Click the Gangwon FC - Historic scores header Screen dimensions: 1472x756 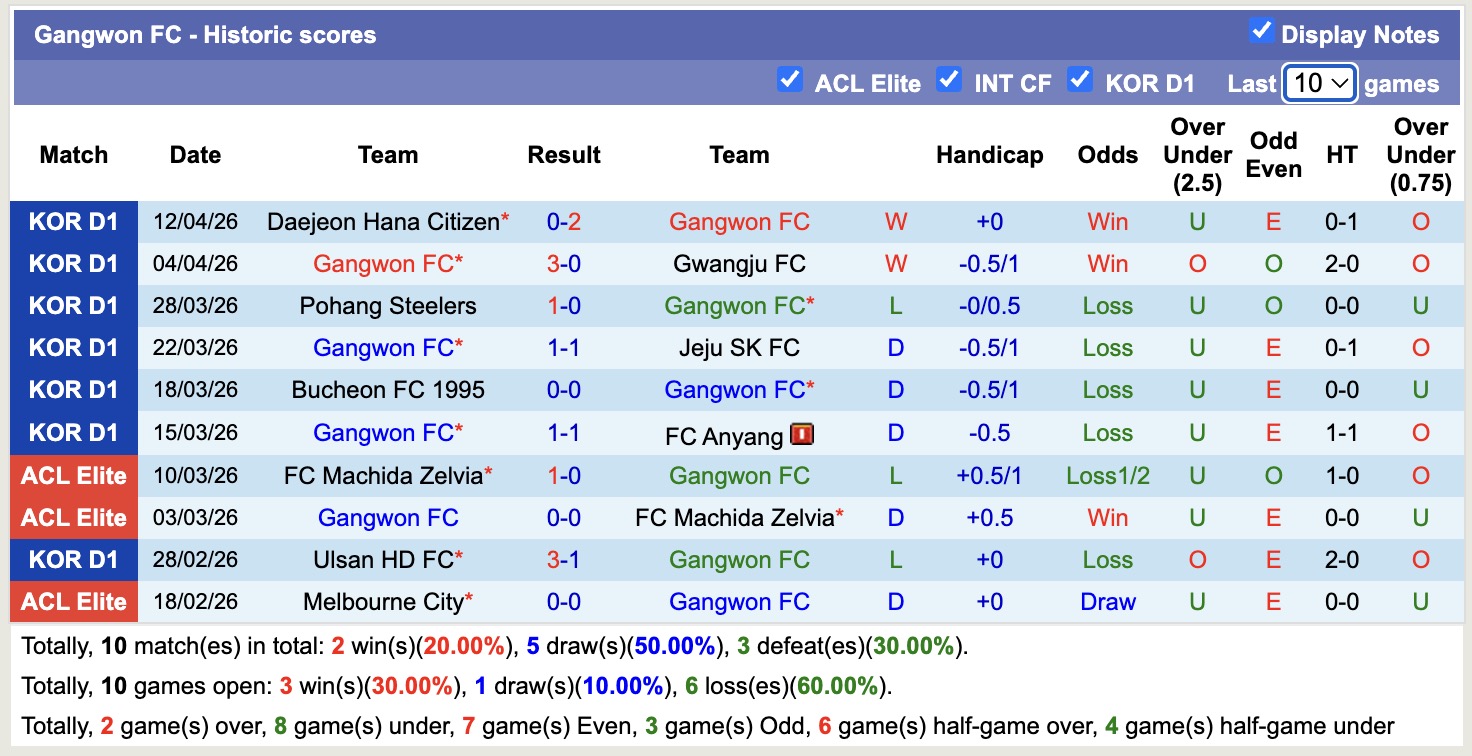click(x=204, y=34)
